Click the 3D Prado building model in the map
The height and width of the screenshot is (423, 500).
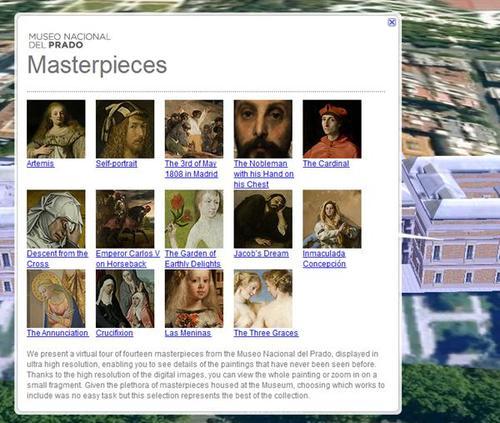[x=451, y=225]
